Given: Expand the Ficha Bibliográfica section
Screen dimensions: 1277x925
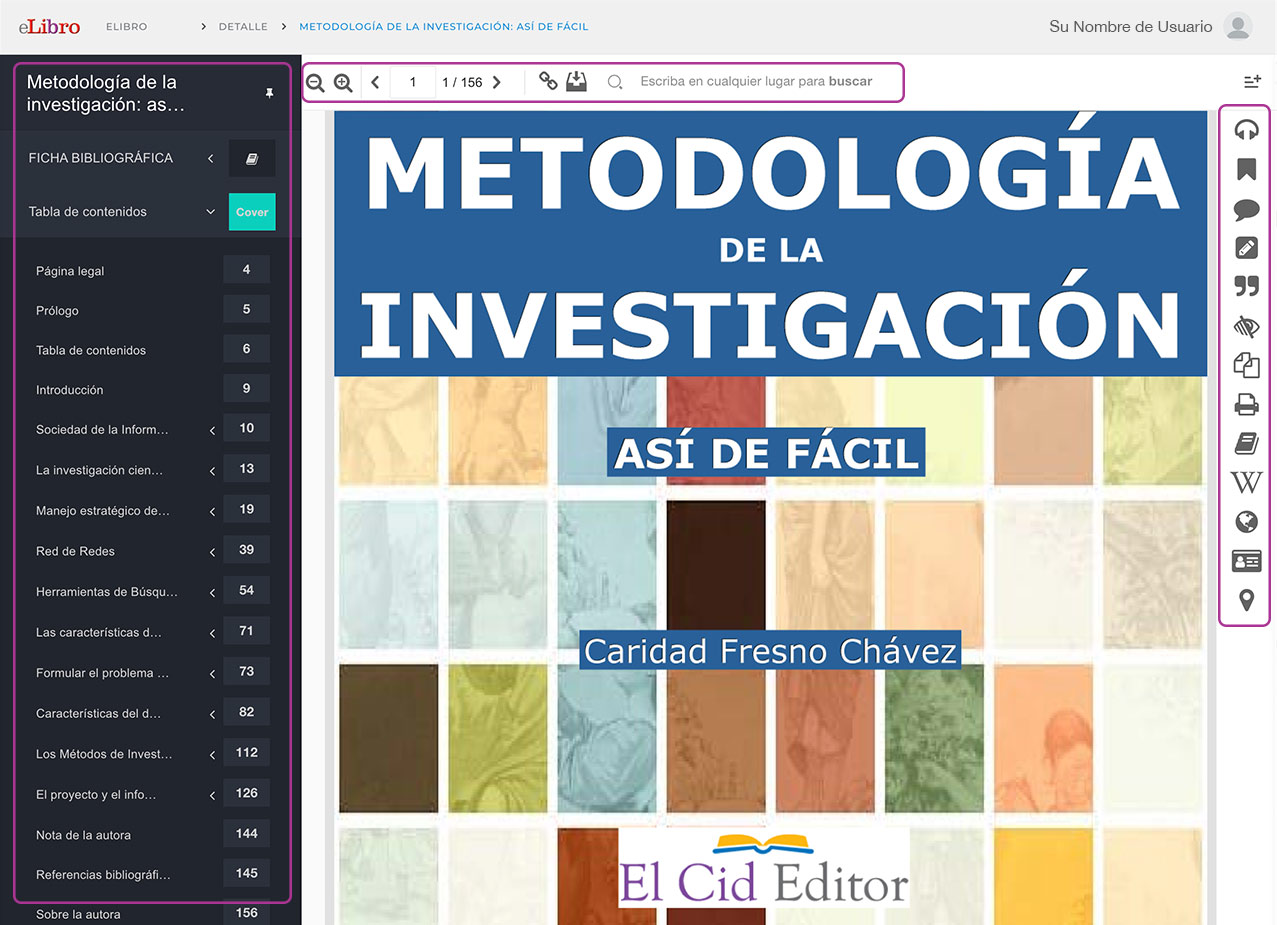Looking at the screenshot, I should (210, 158).
